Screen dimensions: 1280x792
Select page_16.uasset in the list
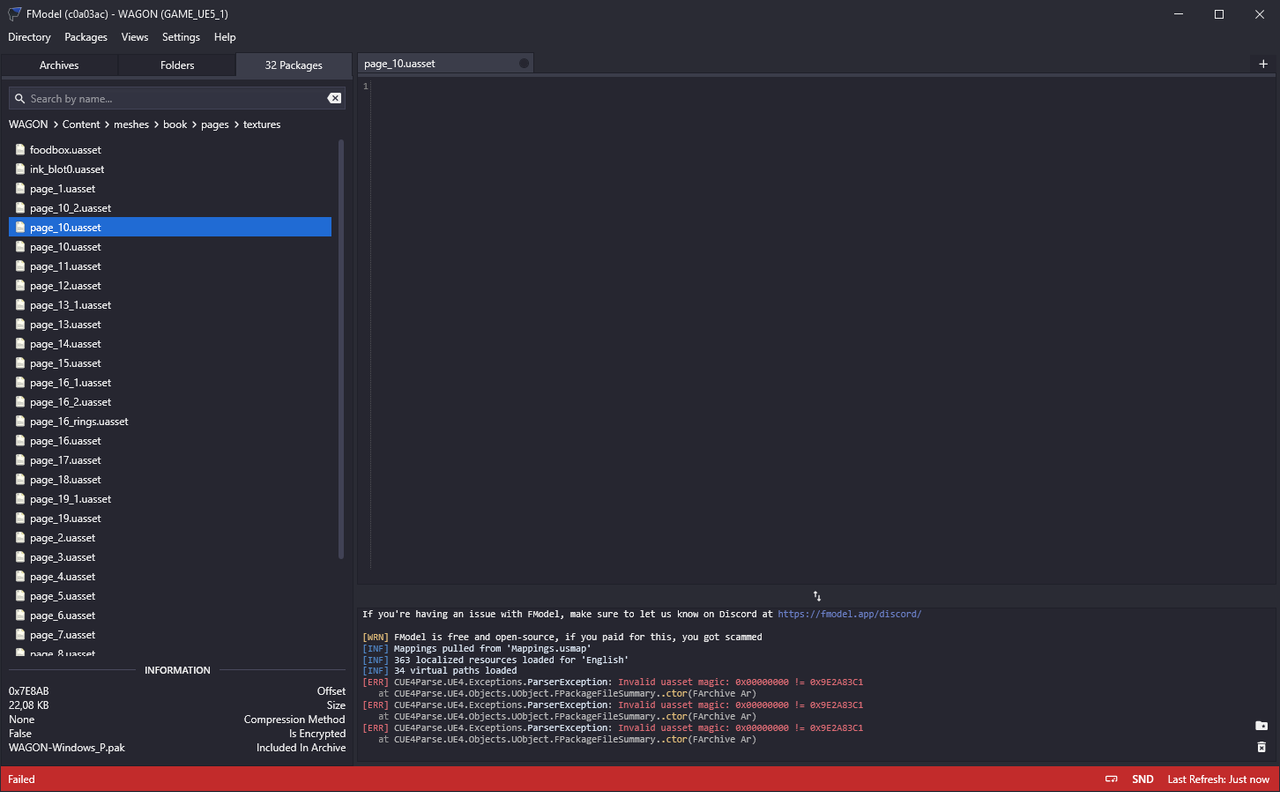tap(170, 441)
